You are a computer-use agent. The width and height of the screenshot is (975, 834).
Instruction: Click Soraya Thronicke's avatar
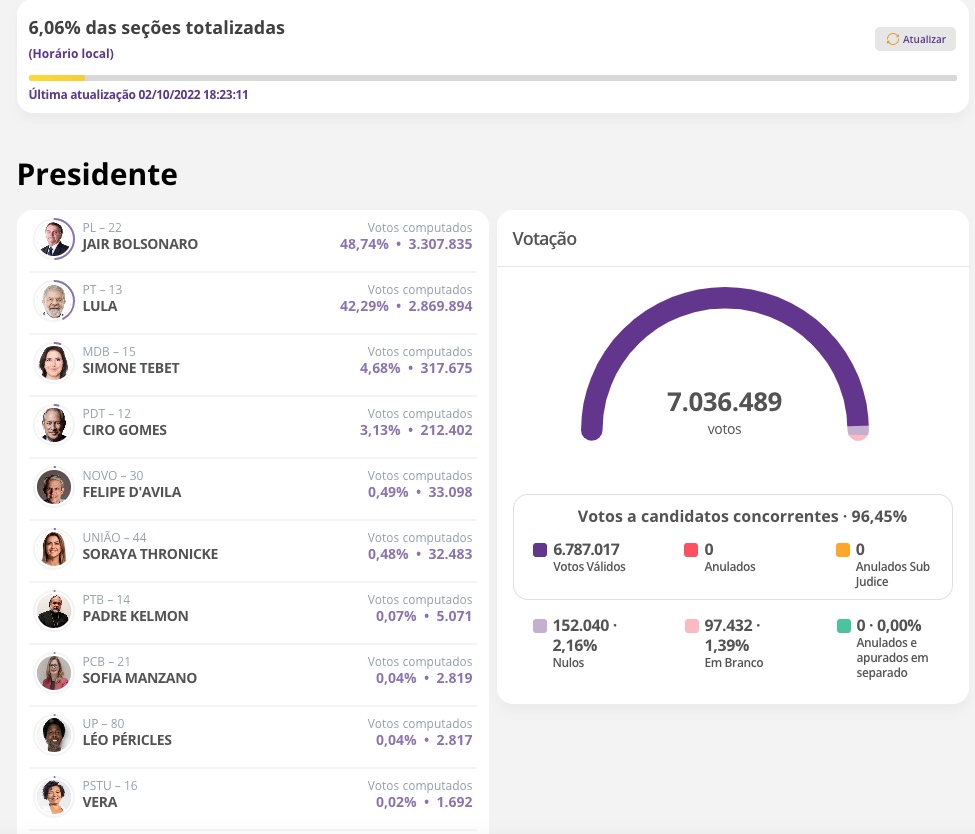[x=54, y=548]
